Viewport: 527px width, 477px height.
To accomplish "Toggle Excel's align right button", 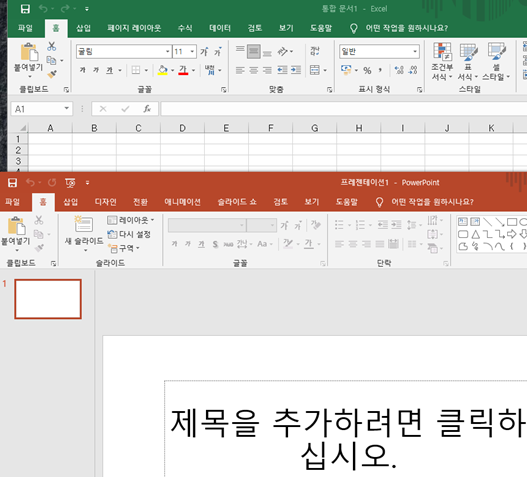I will pyautogui.click(x=267, y=70).
